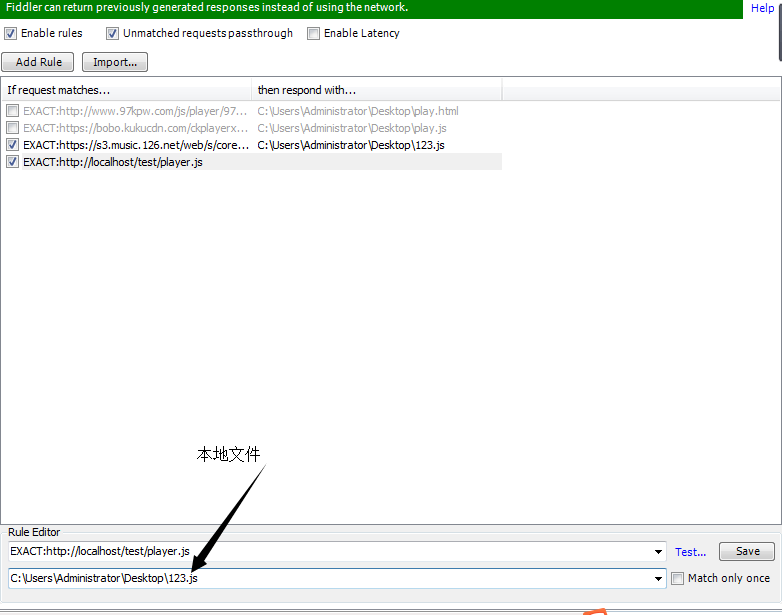782x615 pixels.
Task: Enable the Latency checkbox
Action: coord(313,33)
